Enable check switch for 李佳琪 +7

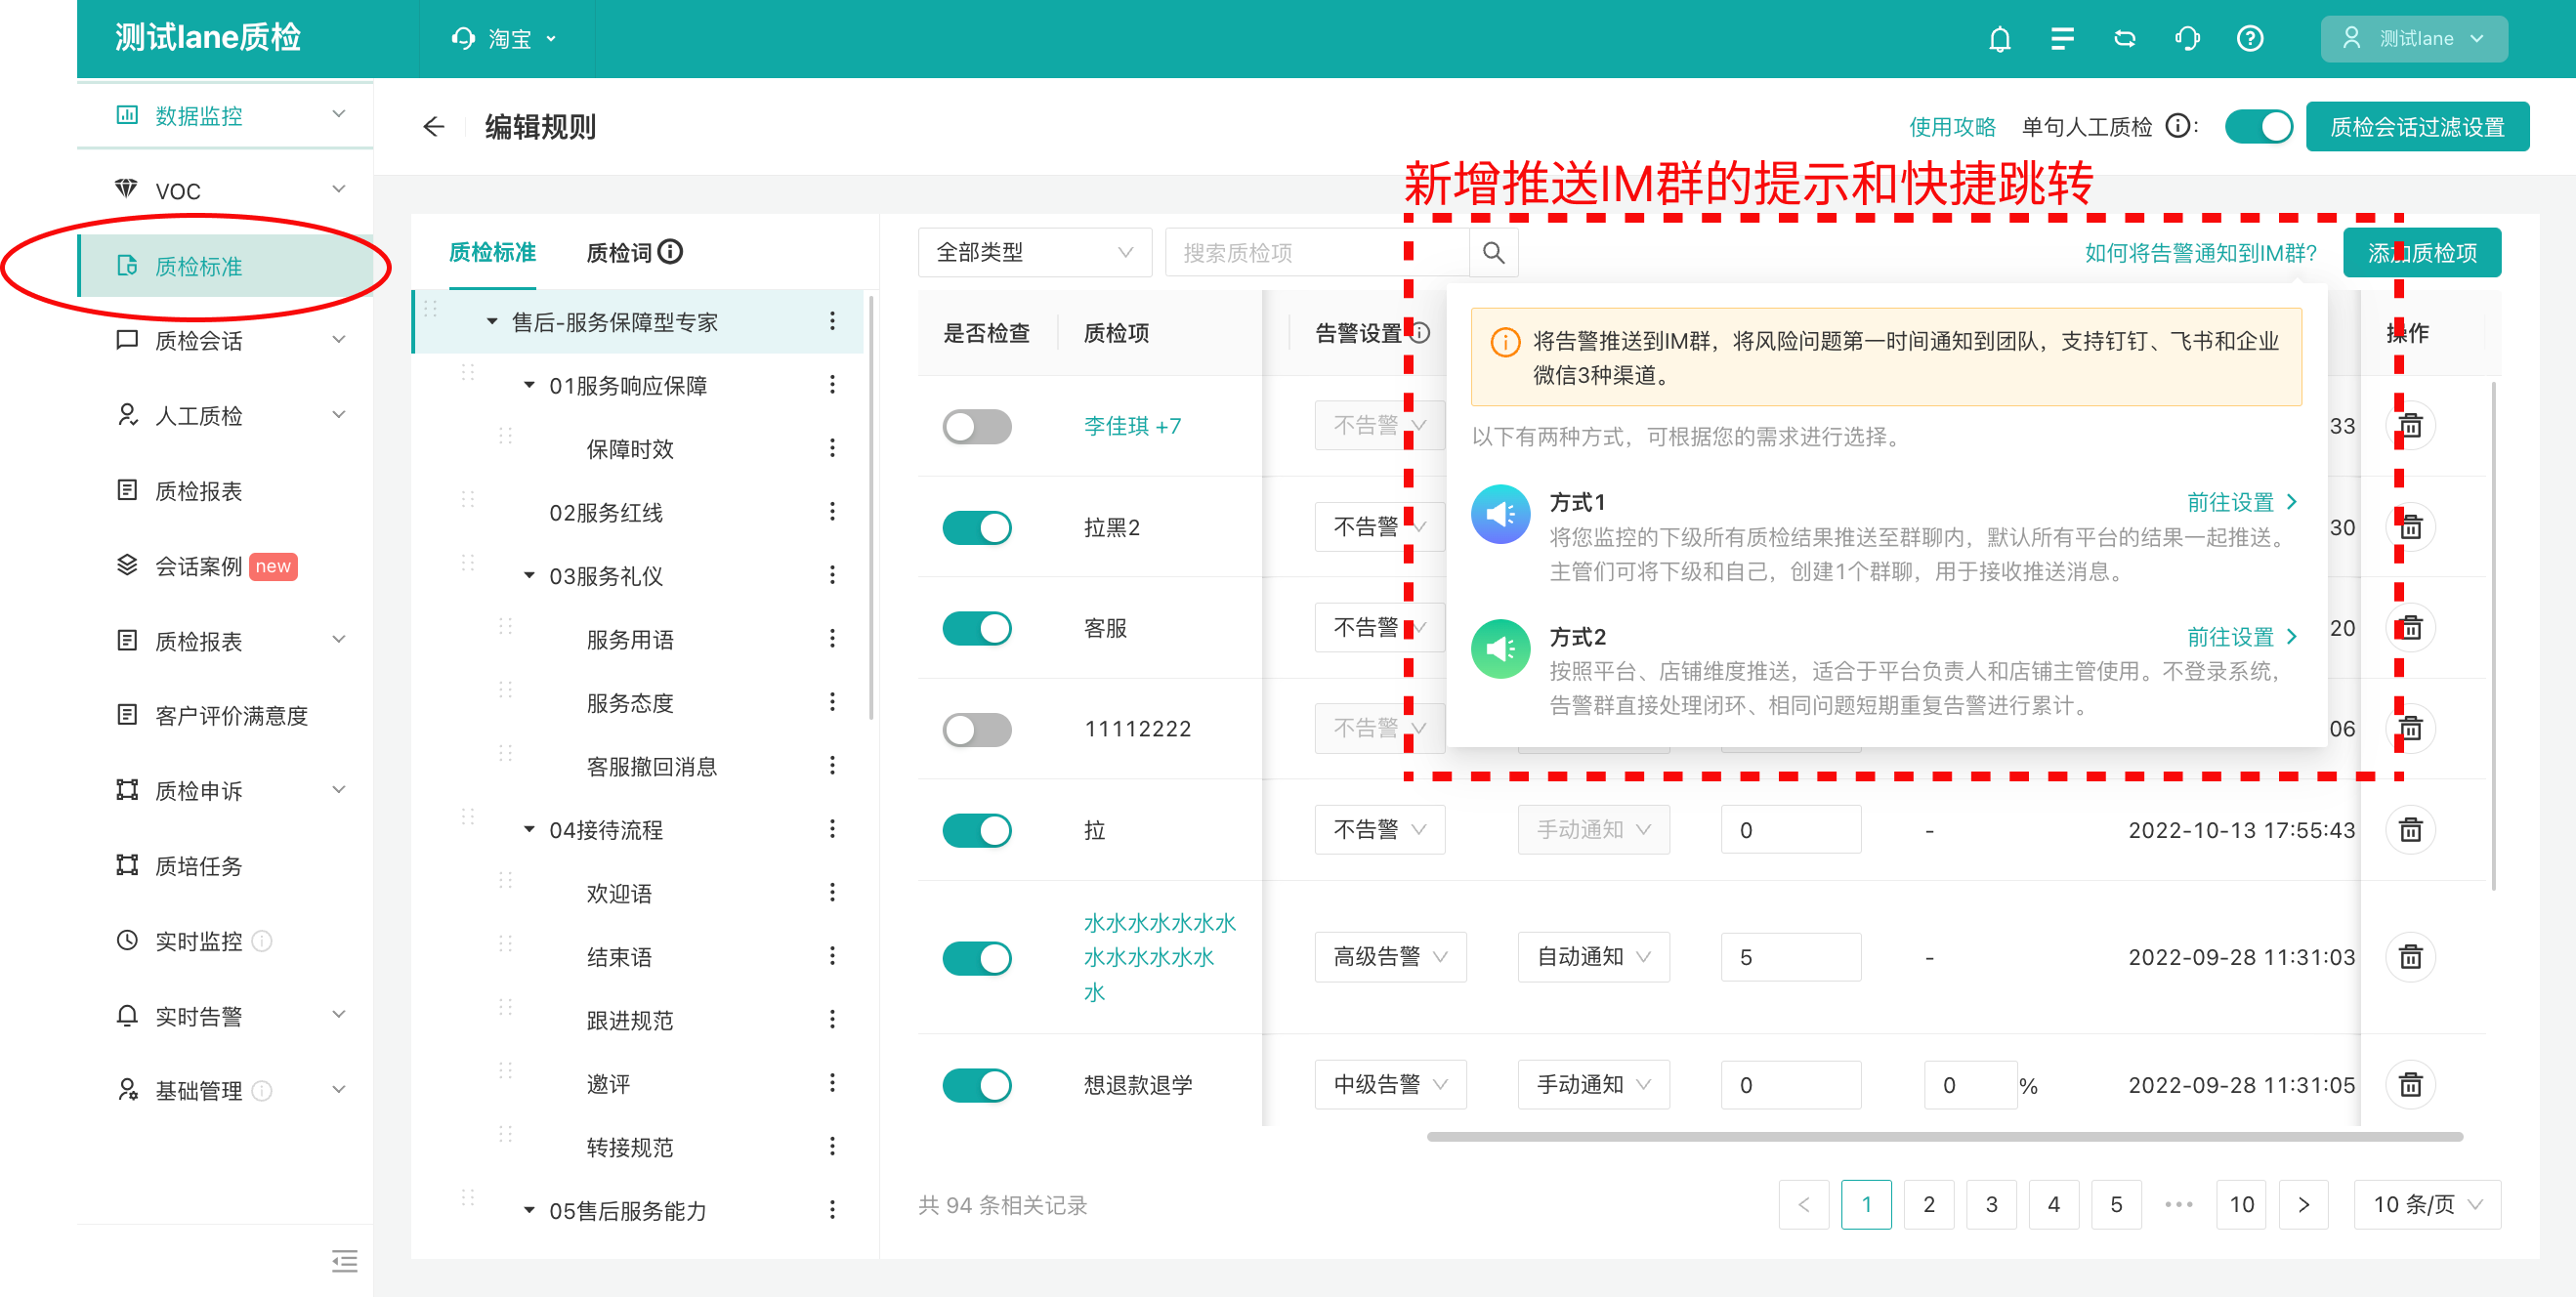[976, 427]
